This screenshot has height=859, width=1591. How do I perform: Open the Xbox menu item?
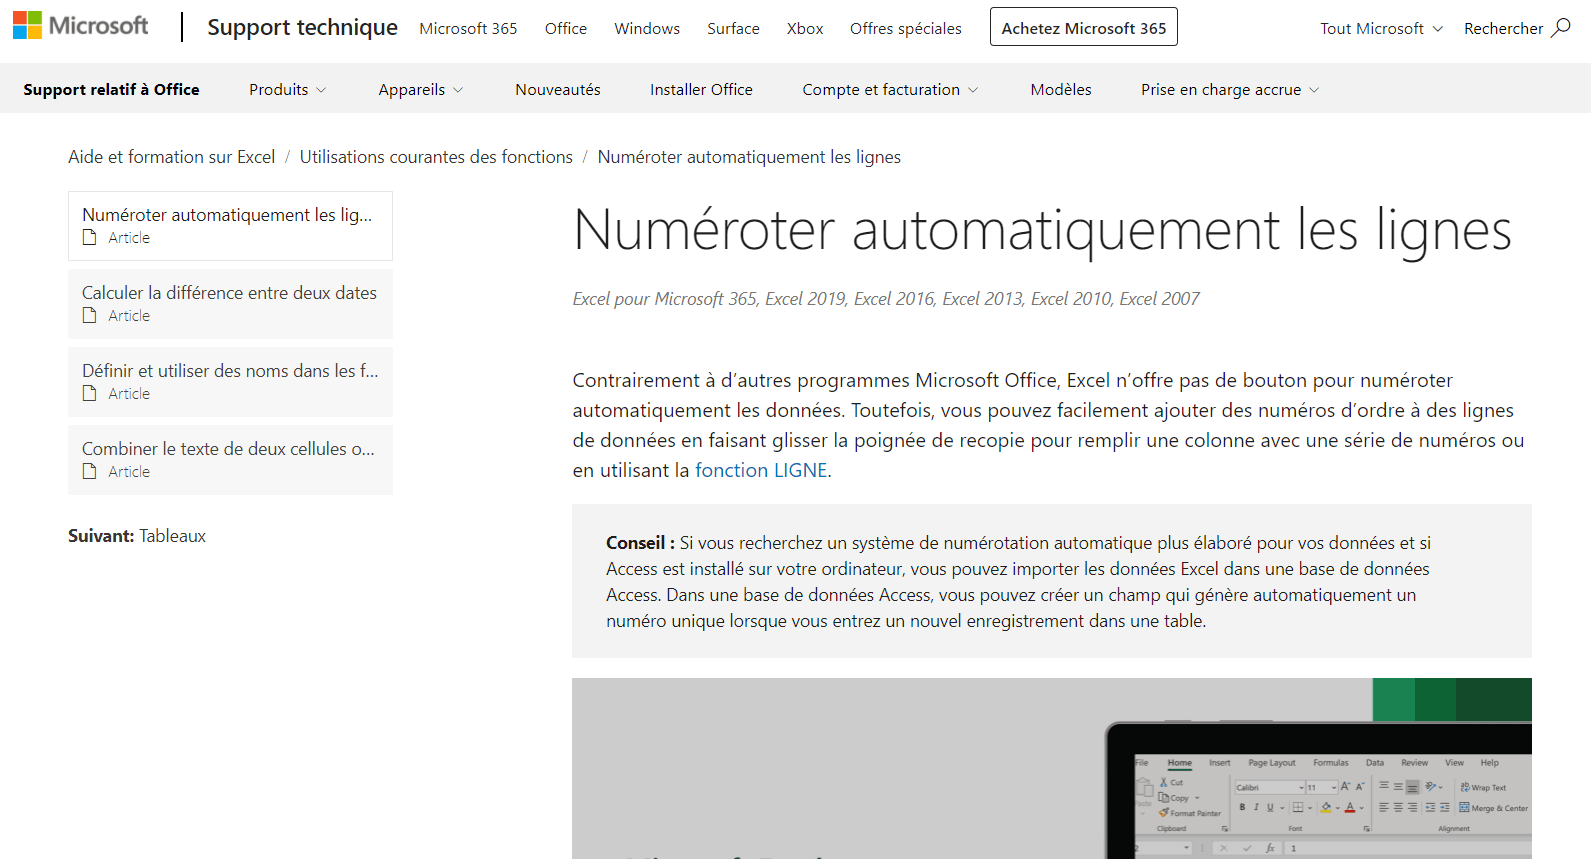pos(805,28)
